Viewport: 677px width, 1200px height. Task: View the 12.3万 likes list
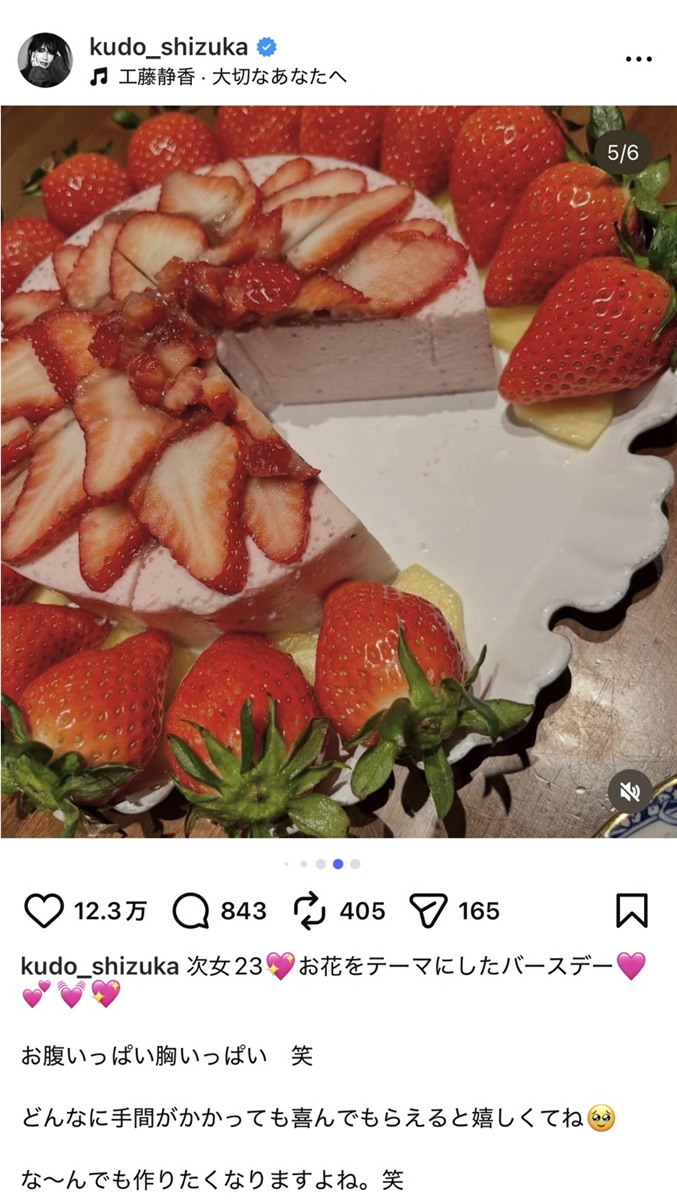(x=110, y=911)
